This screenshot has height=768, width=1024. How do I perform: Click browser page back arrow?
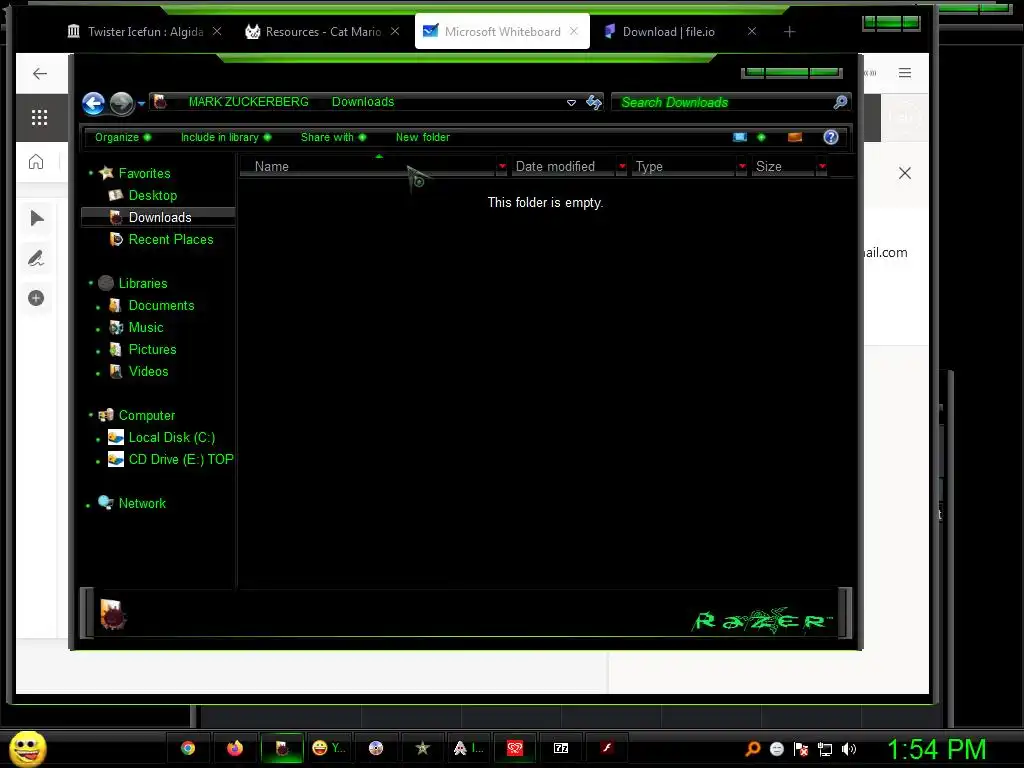(x=40, y=73)
